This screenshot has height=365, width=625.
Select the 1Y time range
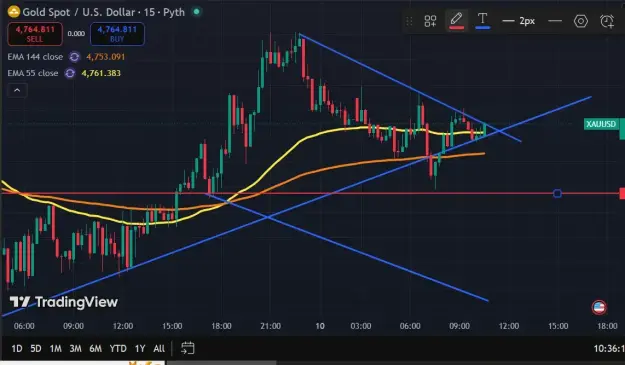(x=140, y=349)
